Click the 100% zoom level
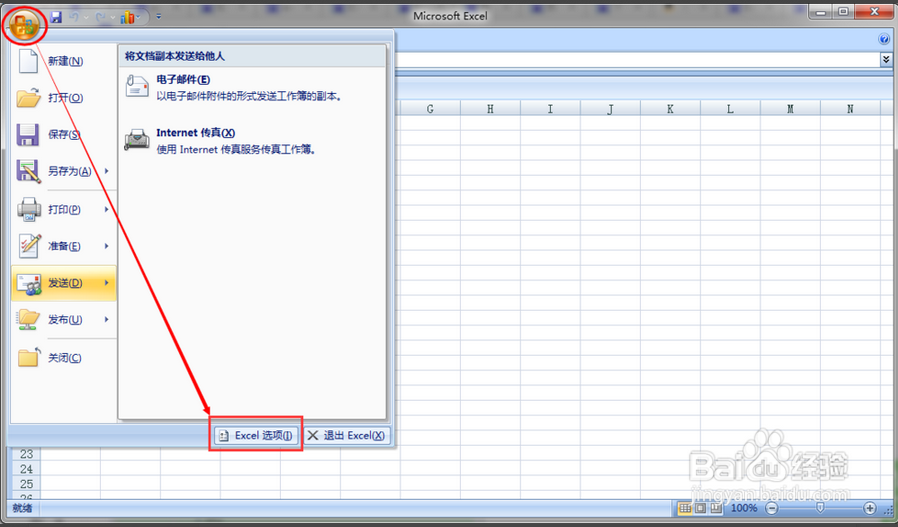 coord(744,508)
